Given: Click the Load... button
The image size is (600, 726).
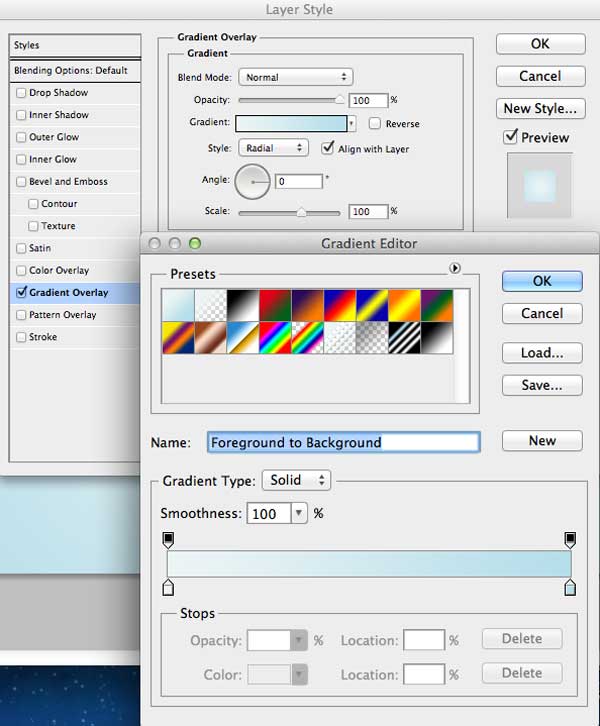Looking at the screenshot, I should click(542, 353).
